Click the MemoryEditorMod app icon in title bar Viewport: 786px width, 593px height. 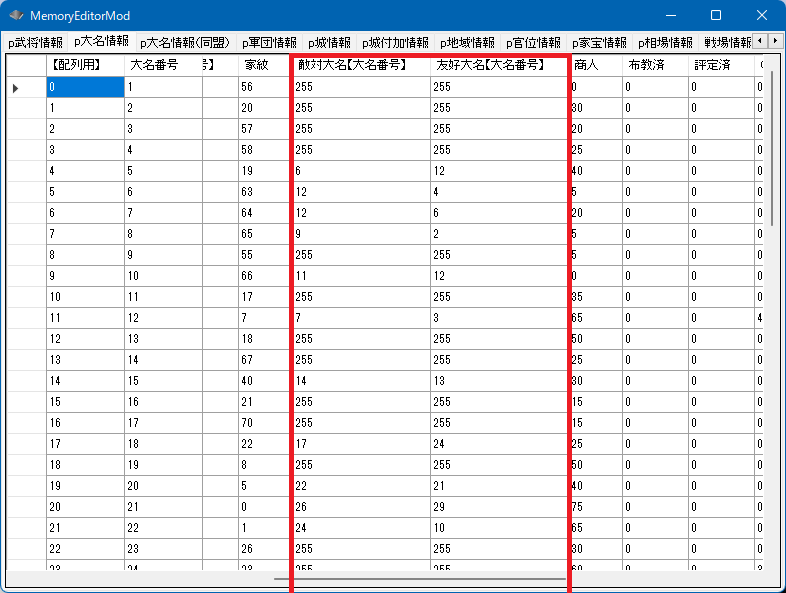(16, 16)
